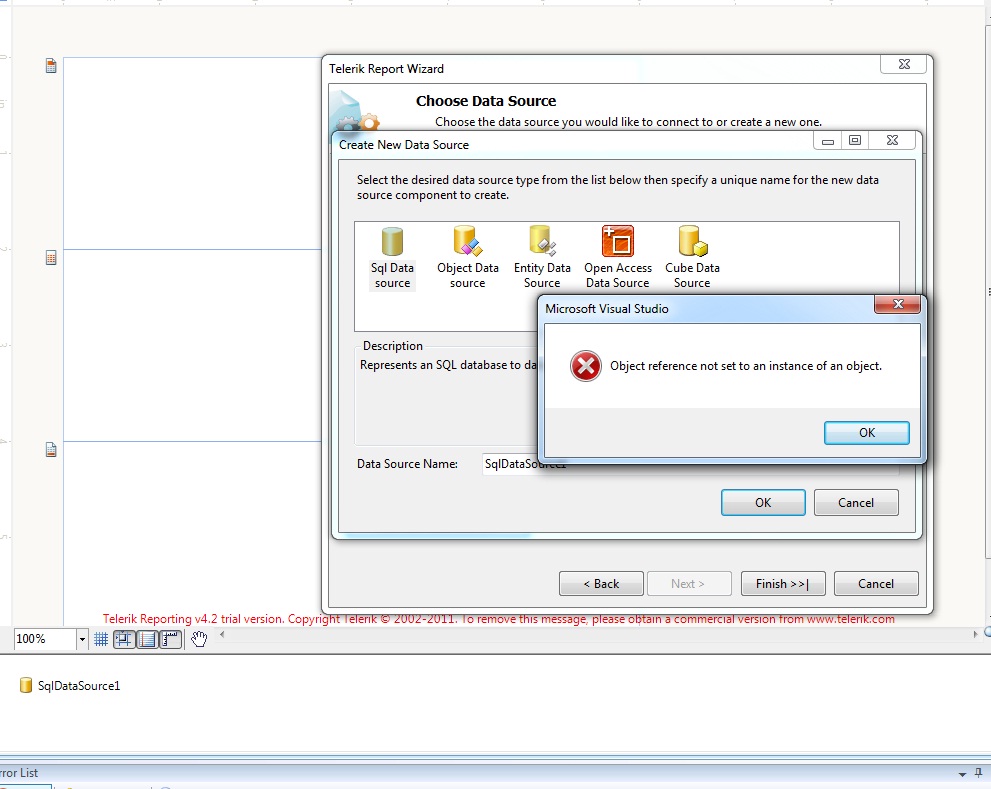Image resolution: width=991 pixels, height=789 pixels.
Task: Click the designer scroll right arrow
Action: click(x=975, y=634)
